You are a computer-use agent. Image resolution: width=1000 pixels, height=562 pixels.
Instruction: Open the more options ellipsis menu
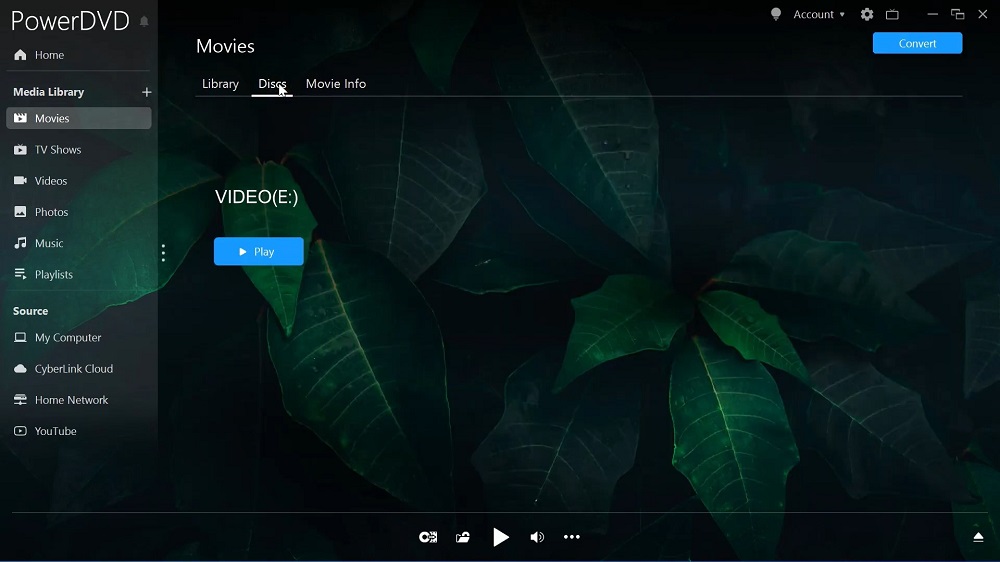click(571, 537)
